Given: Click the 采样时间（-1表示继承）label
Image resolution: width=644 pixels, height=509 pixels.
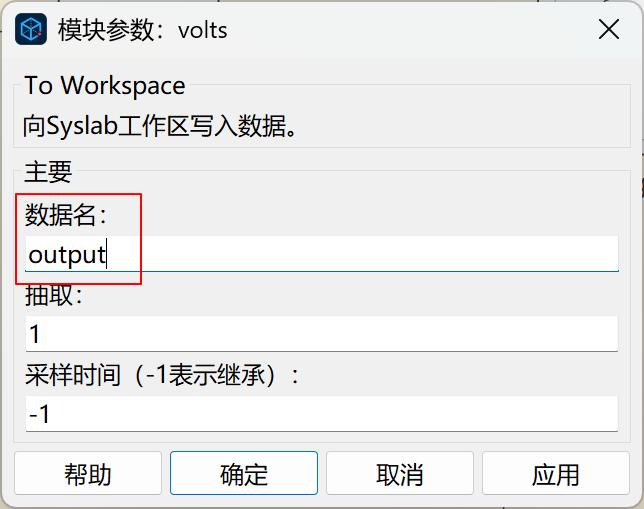Looking at the screenshot, I should pos(162,375).
